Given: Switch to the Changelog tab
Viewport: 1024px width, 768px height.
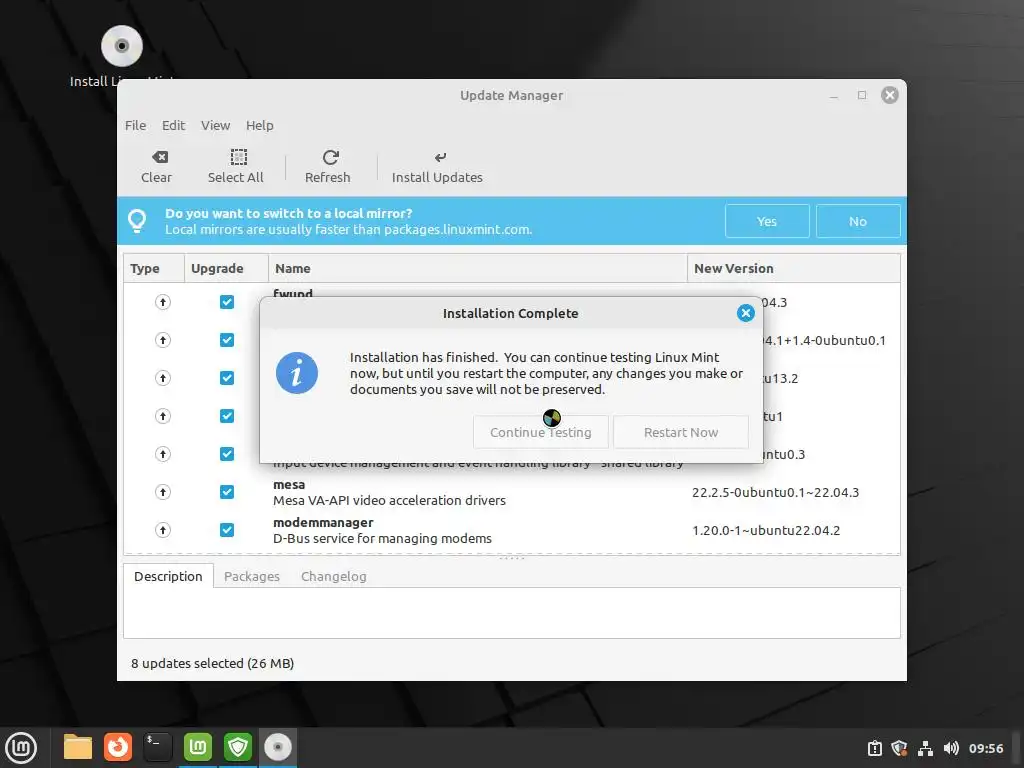Looking at the screenshot, I should click(334, 577).
